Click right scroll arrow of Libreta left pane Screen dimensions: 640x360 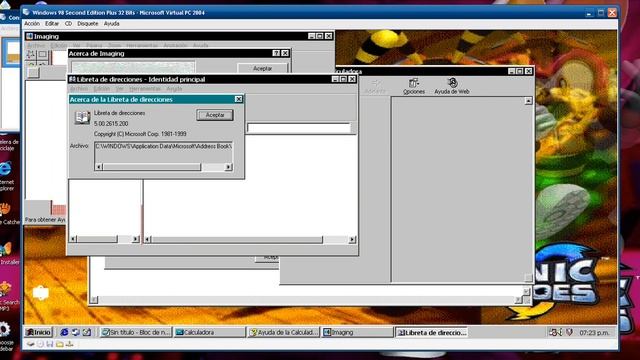pos(136,239)
